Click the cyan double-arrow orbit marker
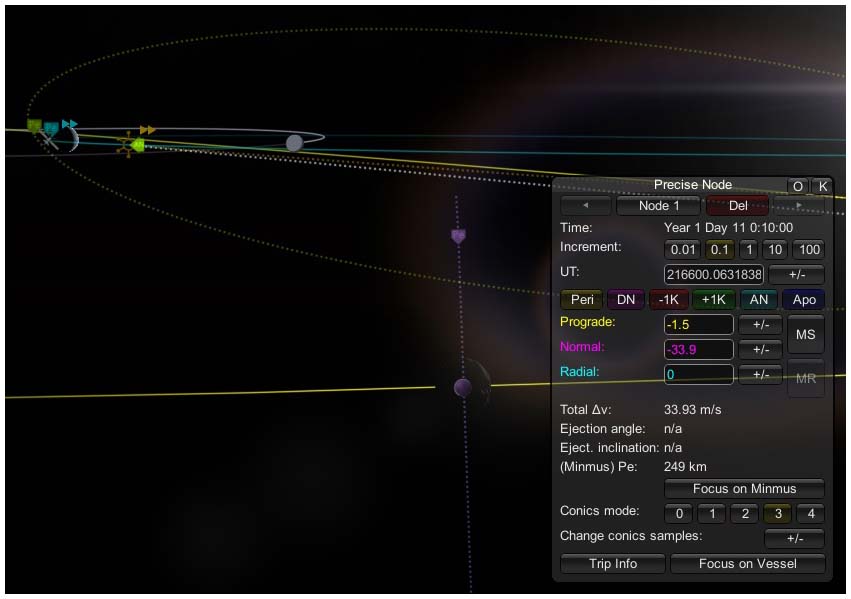This screenshot has width=851, height=599. click(69, 124)
